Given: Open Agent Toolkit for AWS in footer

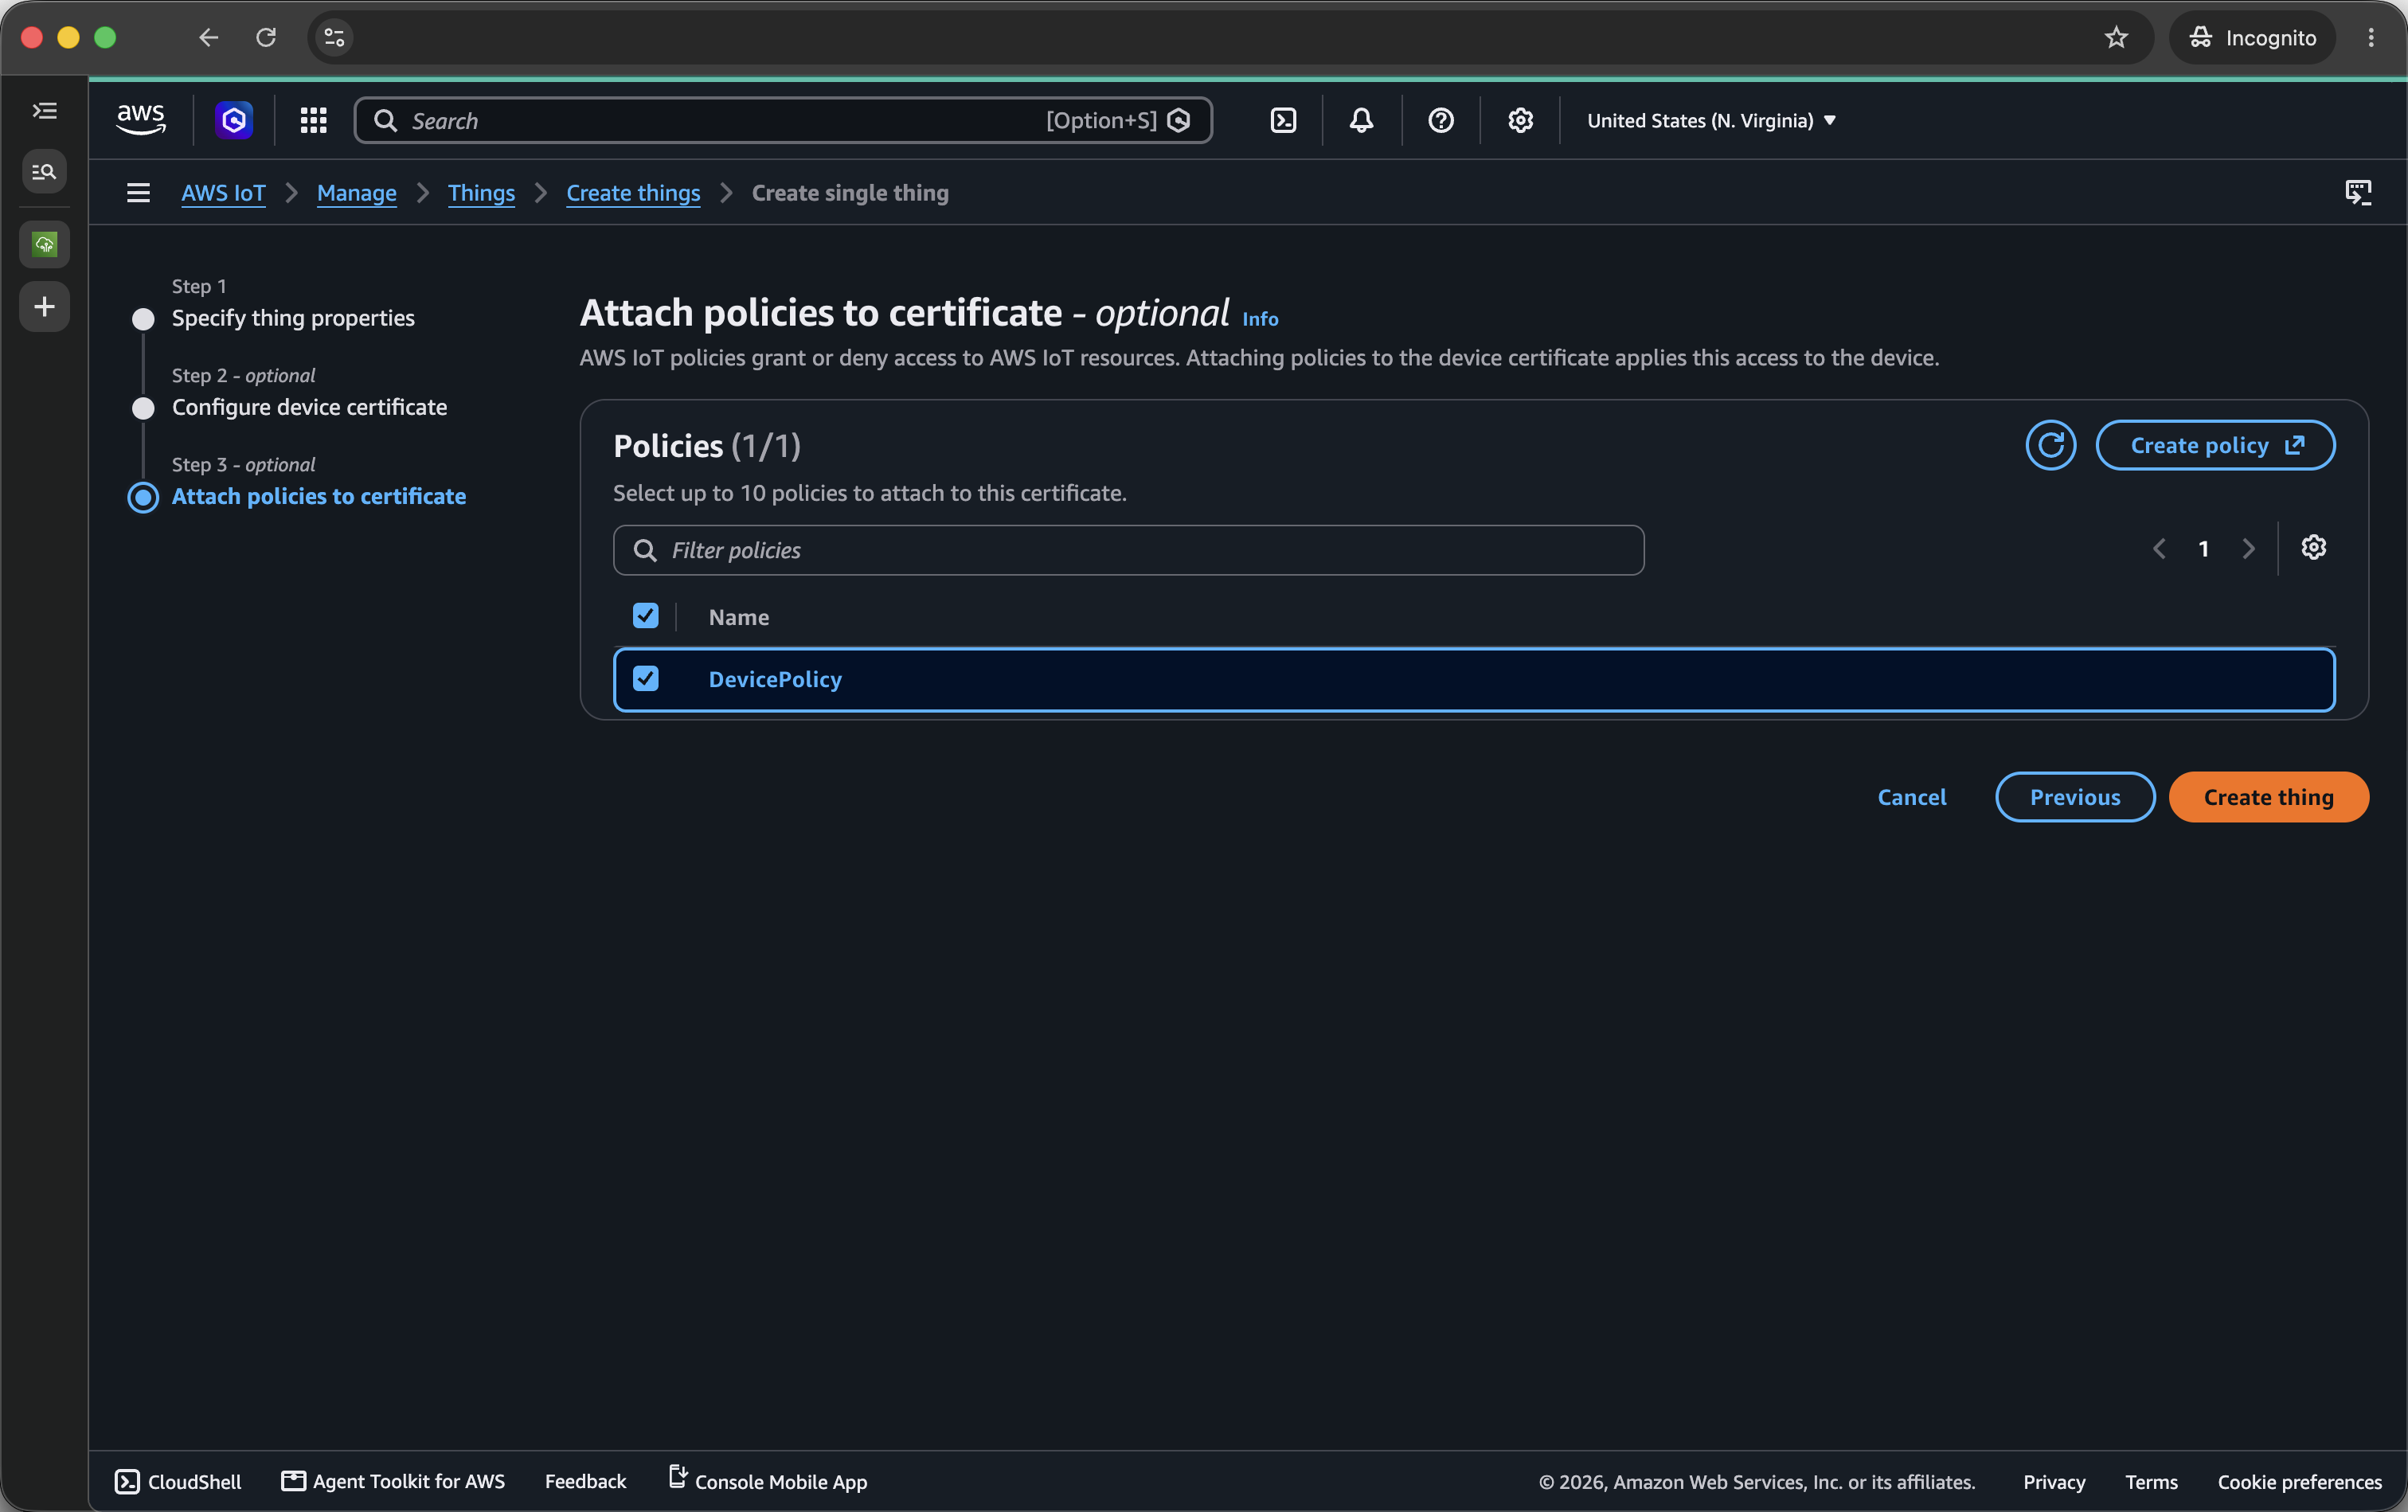Looking at the screenshot, I should (x=393, y=1481).
